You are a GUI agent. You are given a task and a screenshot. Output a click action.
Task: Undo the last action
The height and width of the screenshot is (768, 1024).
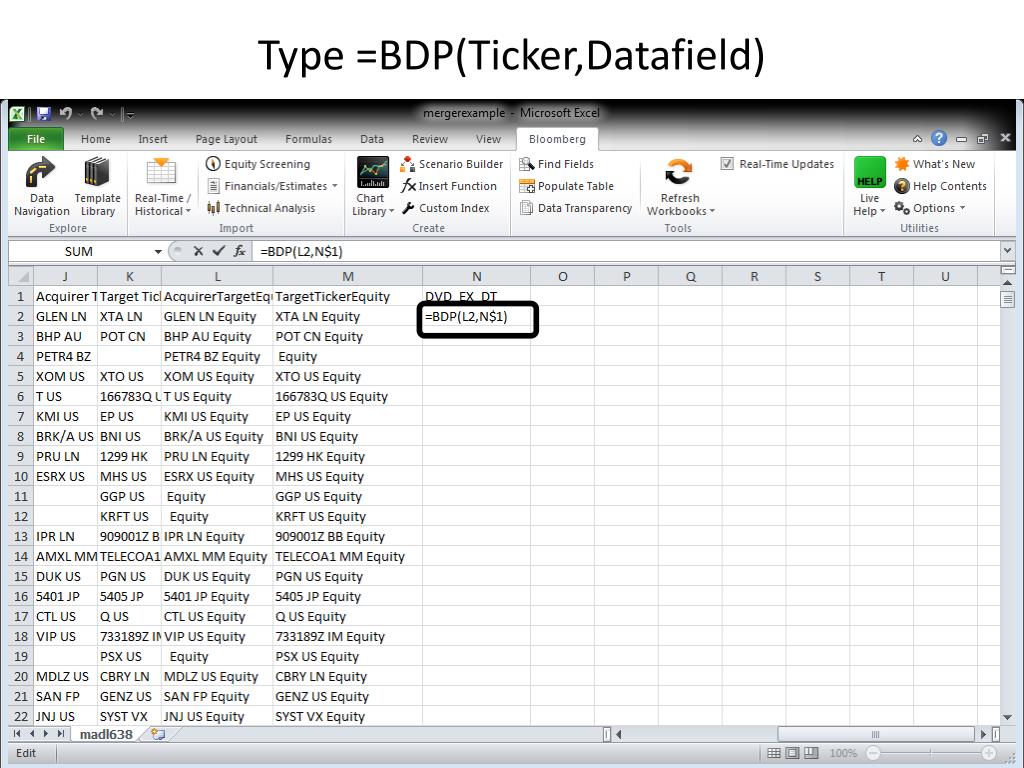coord(65,114)
